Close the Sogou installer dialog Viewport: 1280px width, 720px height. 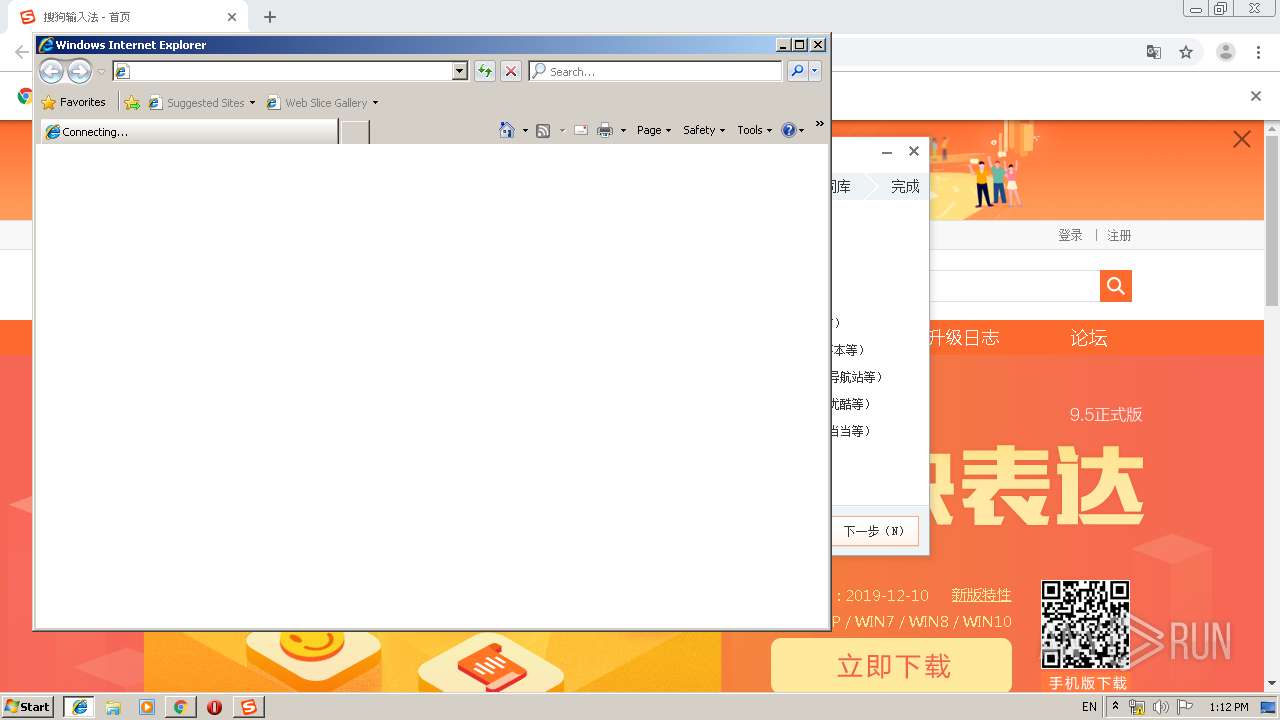913,151
